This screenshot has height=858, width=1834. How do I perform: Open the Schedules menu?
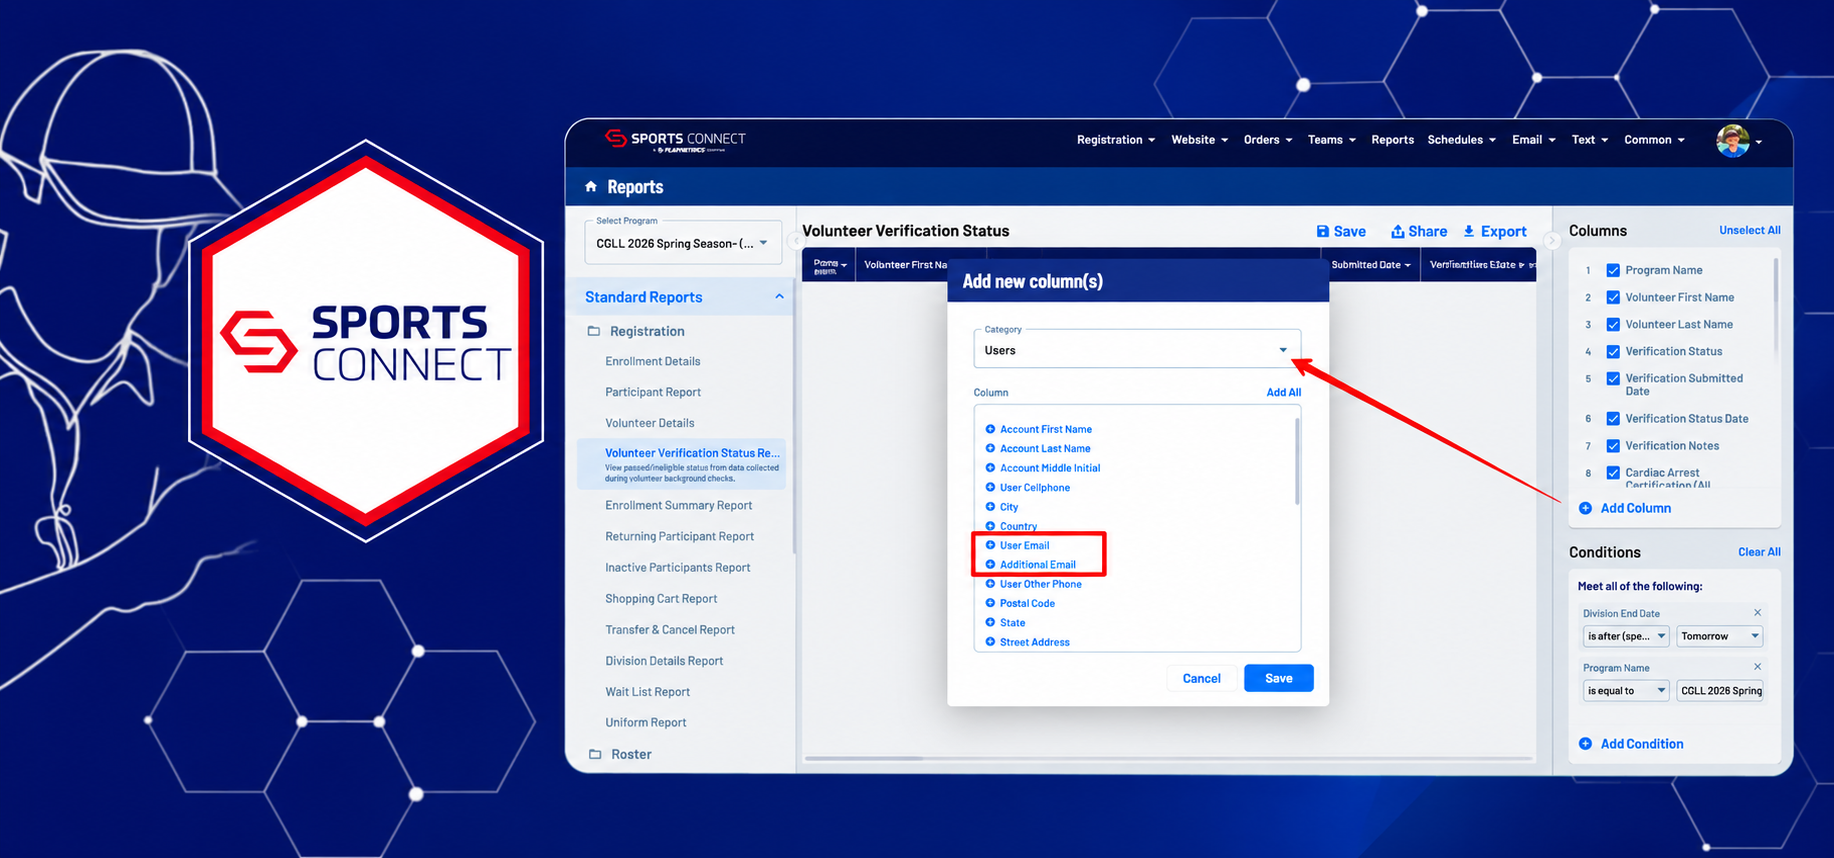[x=1461, y=140]
